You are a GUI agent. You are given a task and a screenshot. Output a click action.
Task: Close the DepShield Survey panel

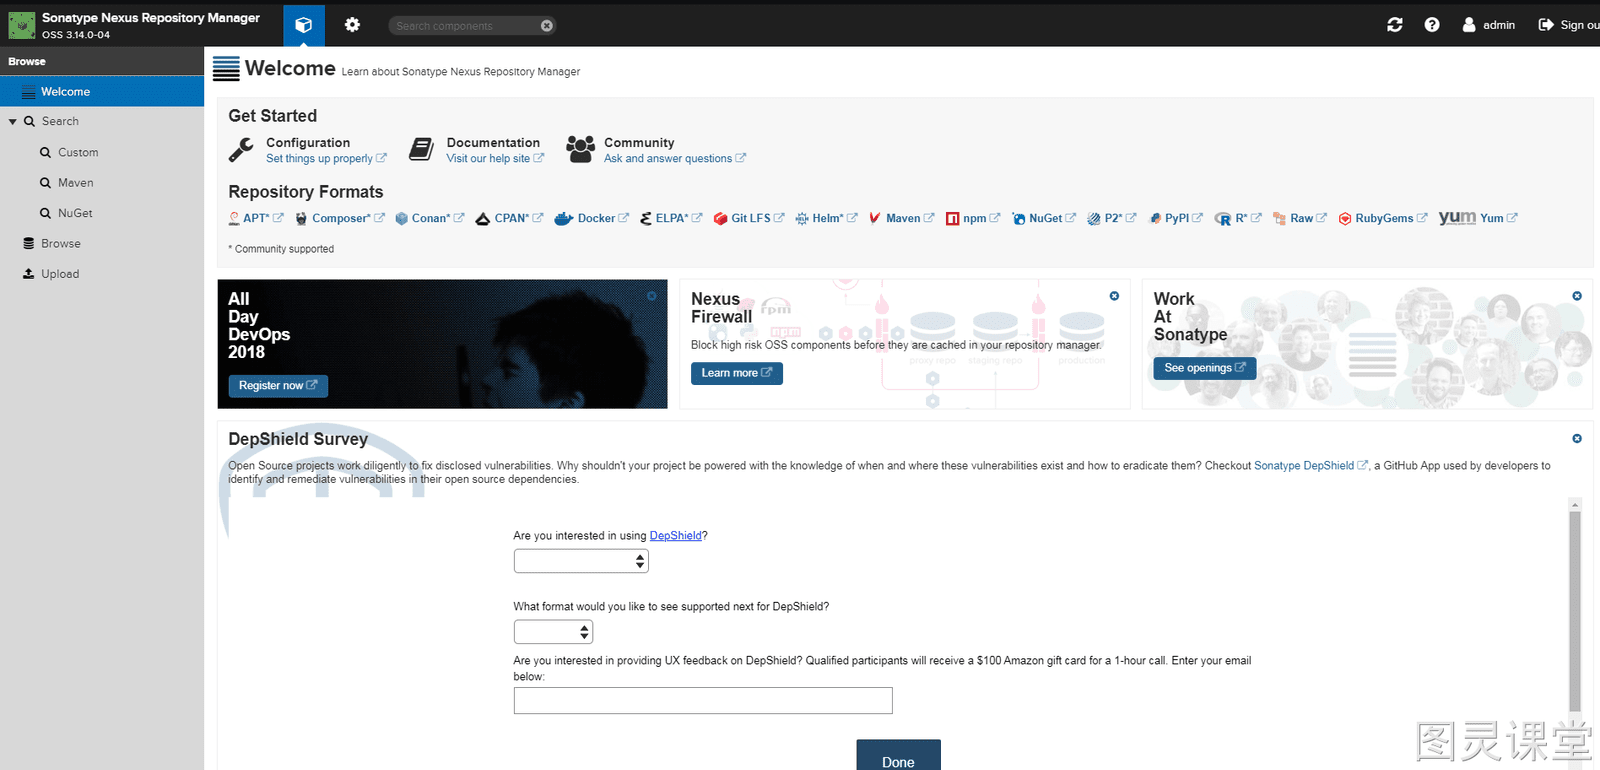[1577, 439]
